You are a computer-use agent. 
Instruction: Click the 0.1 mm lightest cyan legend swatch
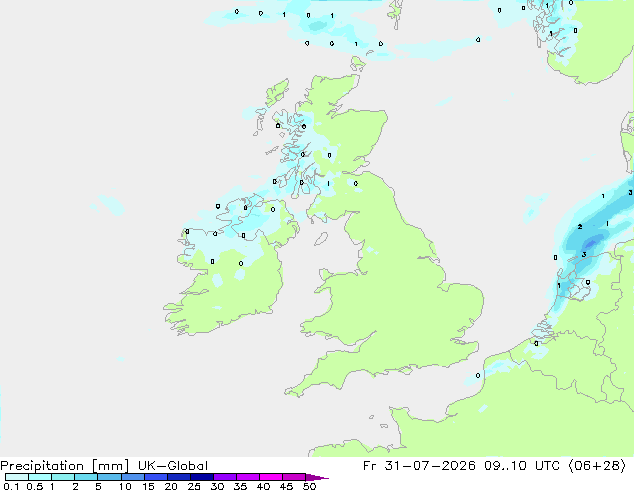click(x=17, y=477)
